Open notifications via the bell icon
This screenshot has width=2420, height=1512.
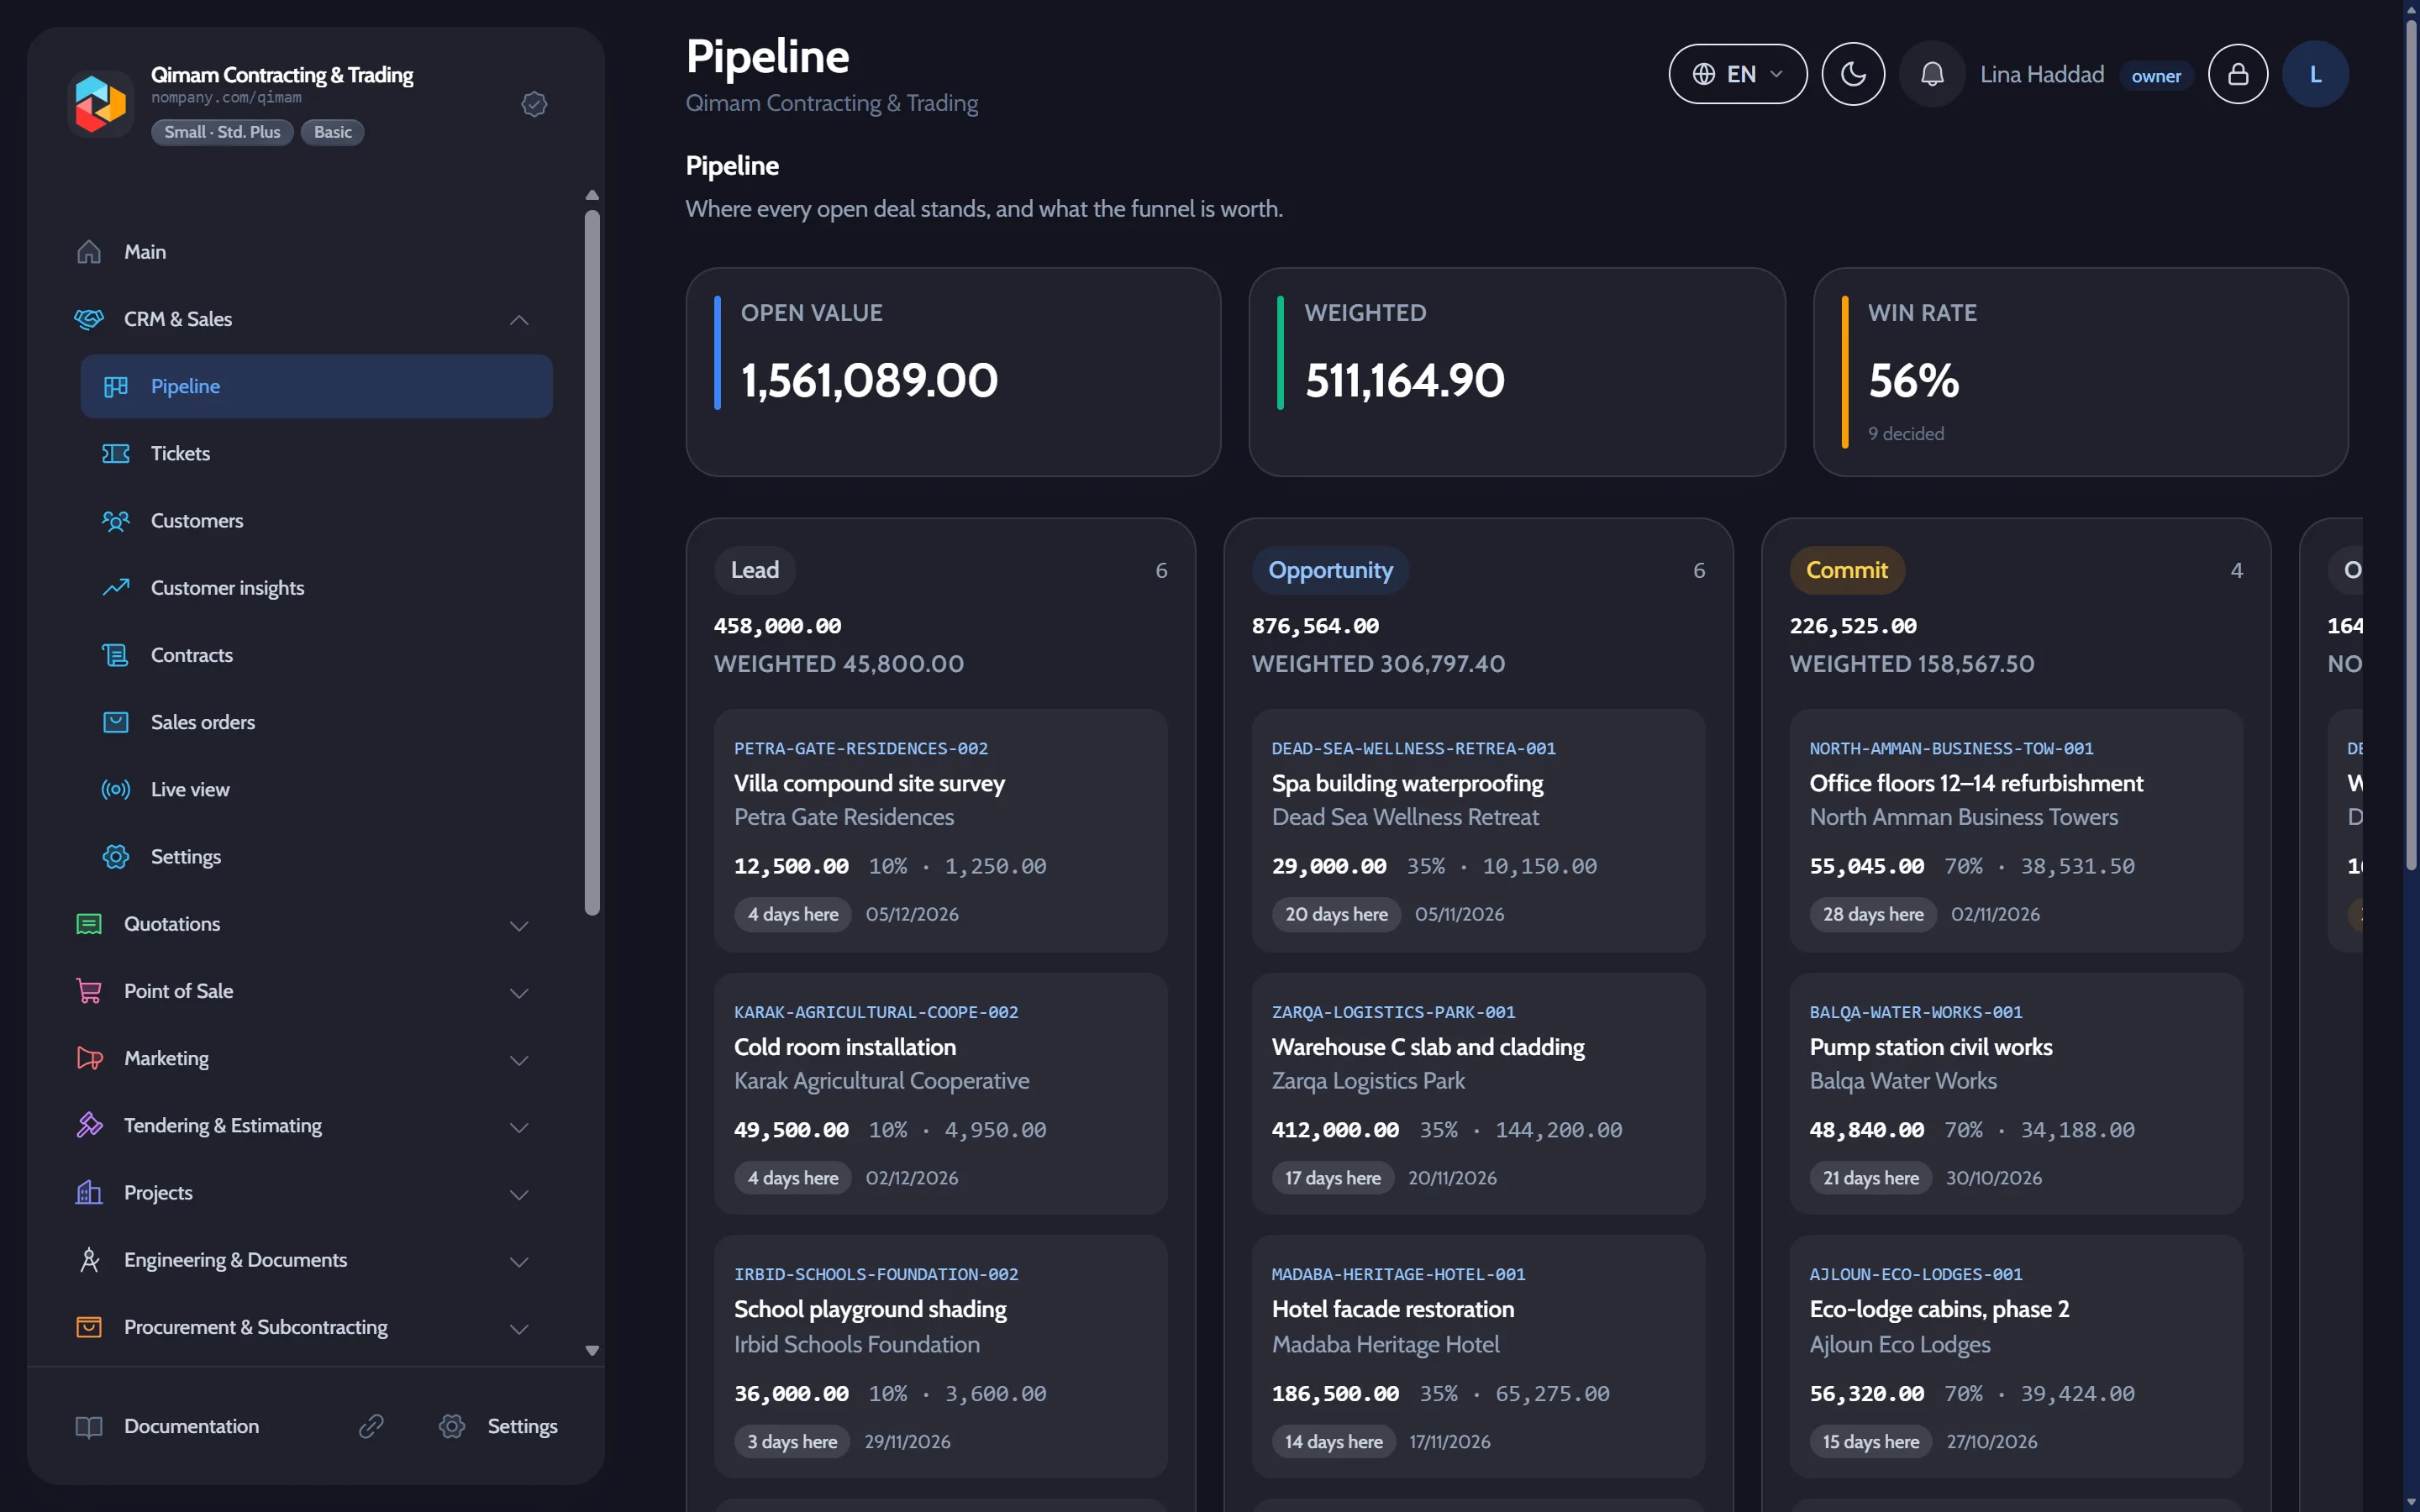[x=1932, y=74]
